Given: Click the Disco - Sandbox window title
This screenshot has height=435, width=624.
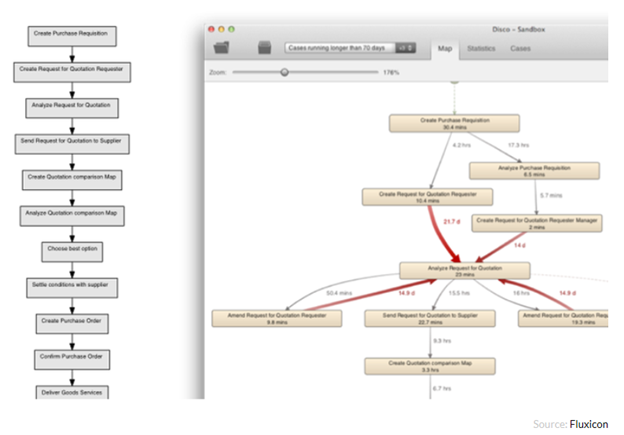Looking at the screenshot, I should [519, 29].
